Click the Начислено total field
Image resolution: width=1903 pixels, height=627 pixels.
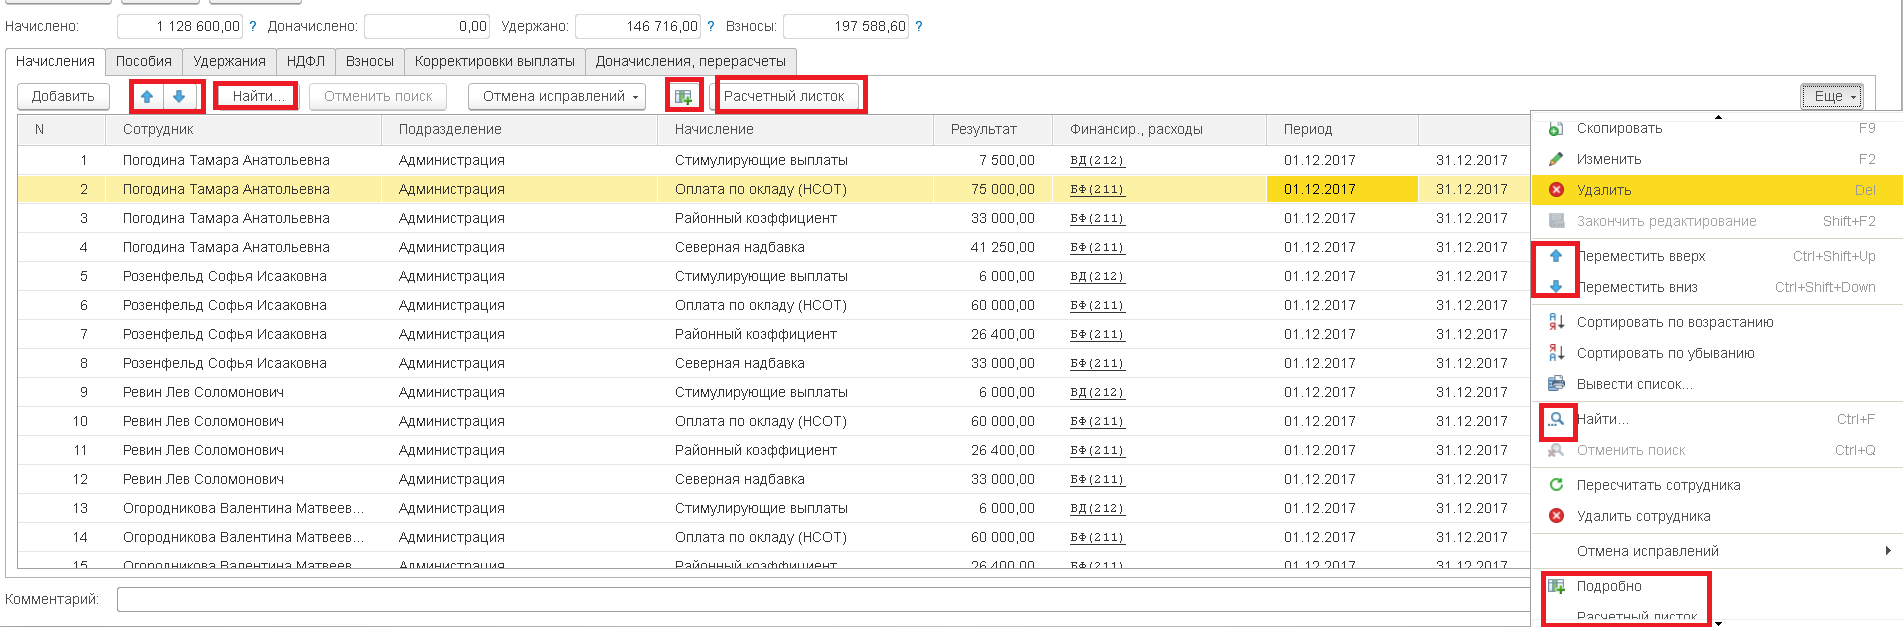pos(180,27)
